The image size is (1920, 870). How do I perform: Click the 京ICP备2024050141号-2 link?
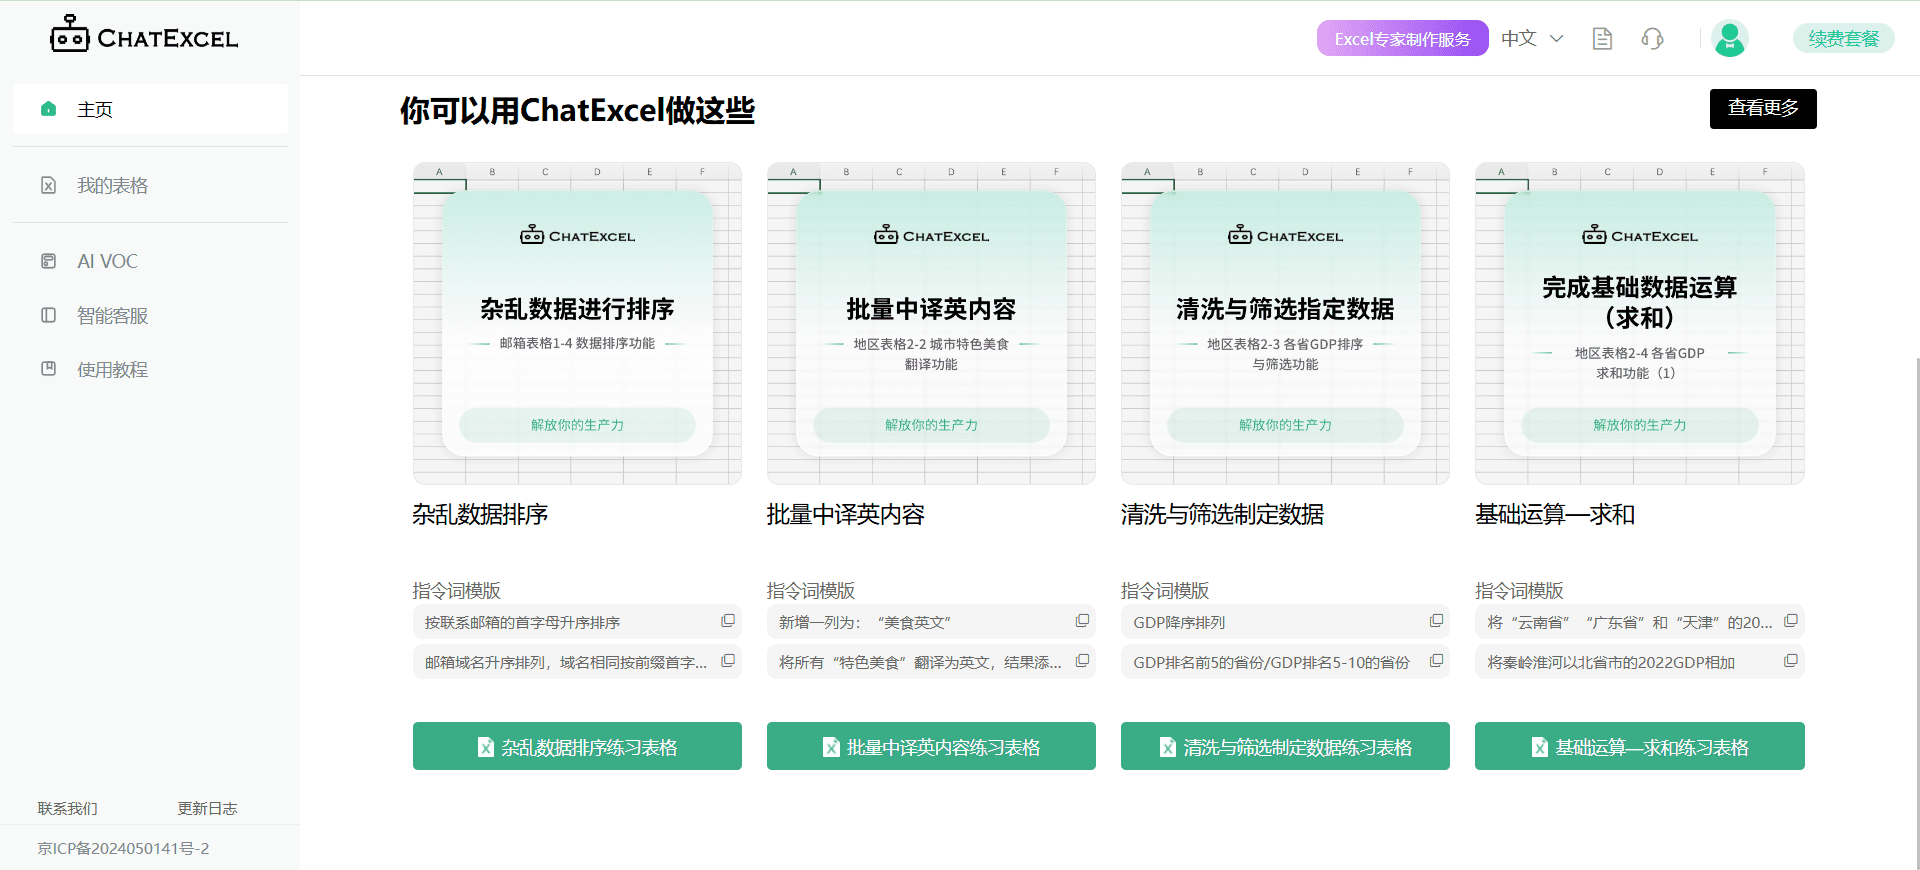coord(123,848)
